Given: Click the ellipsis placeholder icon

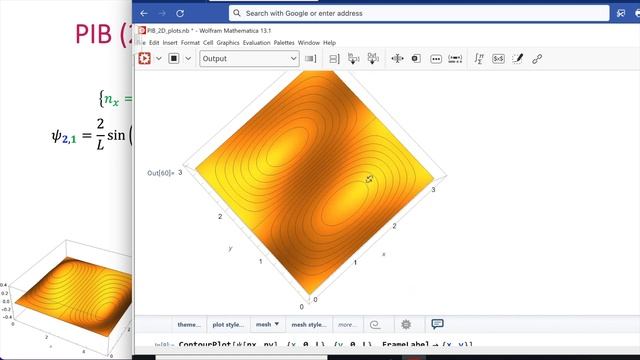Looking at the screenshot, I should (436, 59).
